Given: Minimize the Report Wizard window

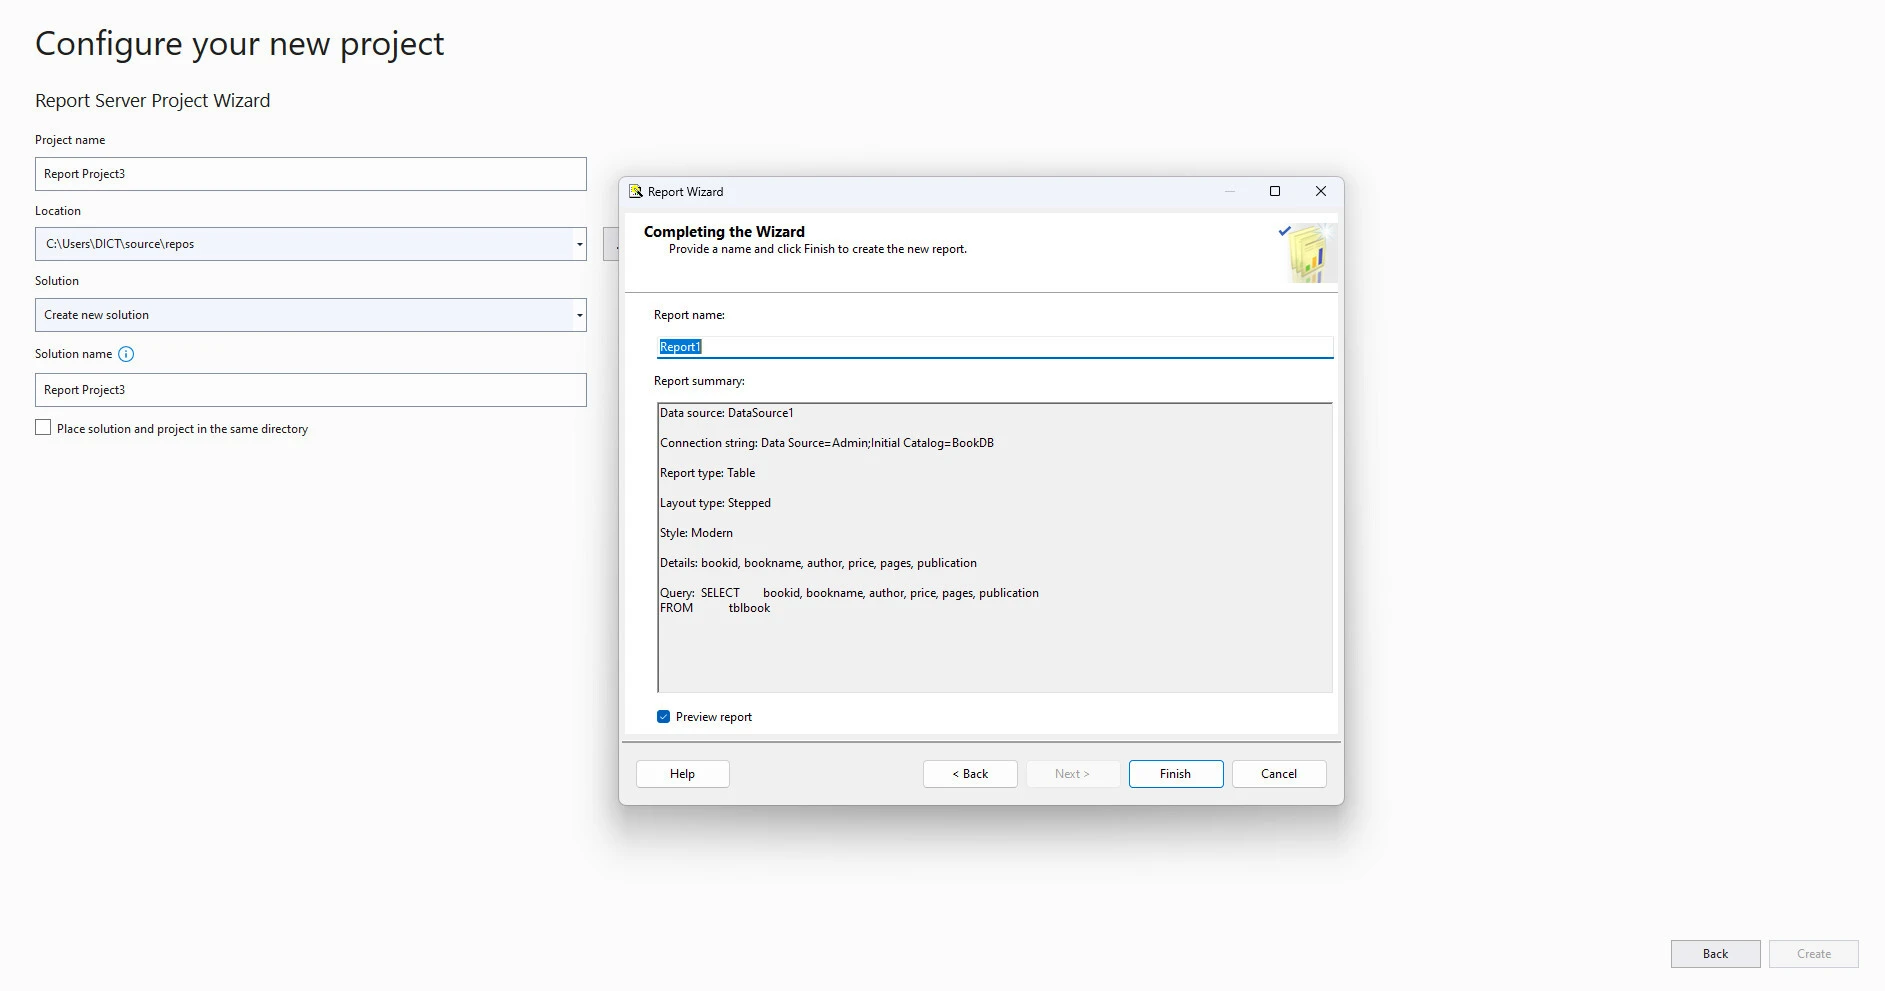Looking at the screenshot, I should tap(1230, 191).
